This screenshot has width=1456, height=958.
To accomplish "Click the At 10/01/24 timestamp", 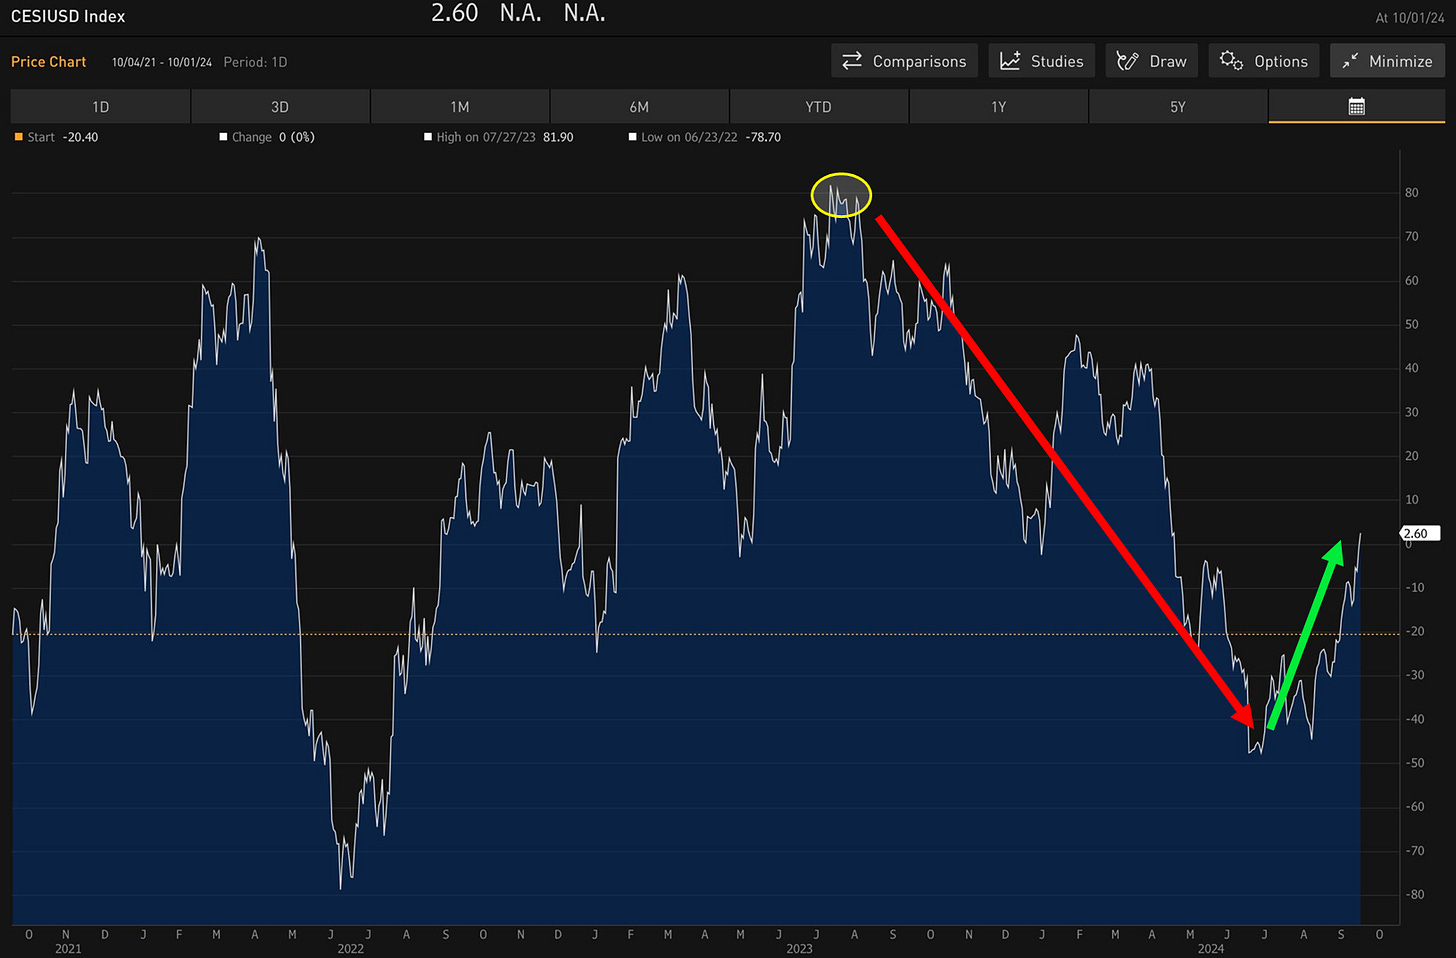I will 1410,18.
